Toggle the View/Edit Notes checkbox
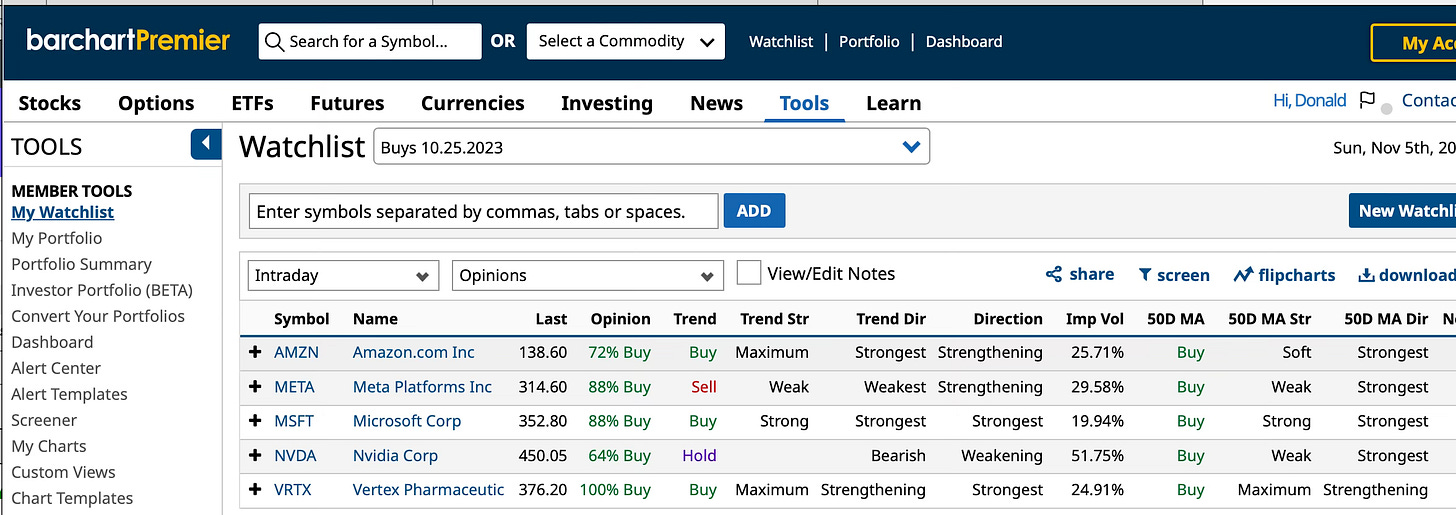1456x515 pixels. tap(749, 273)
